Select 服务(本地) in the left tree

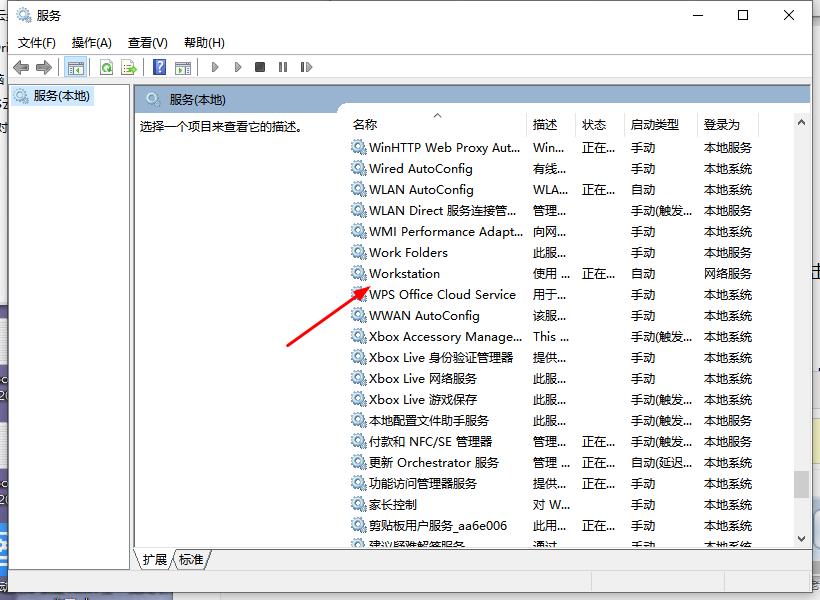(x=62, y=95)
